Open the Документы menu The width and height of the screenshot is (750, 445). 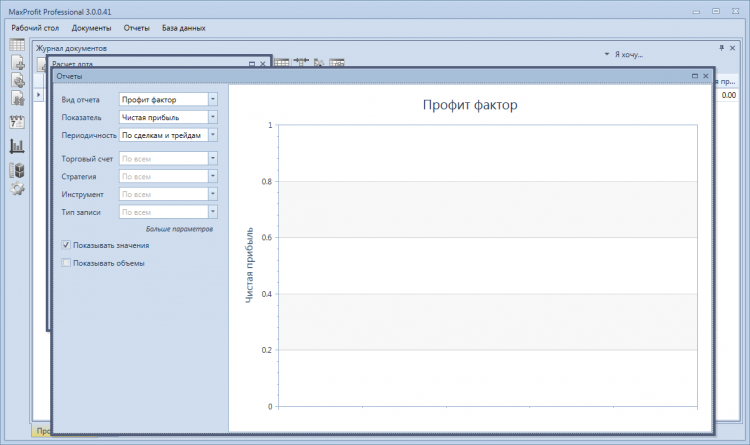pyautogui.click(x=91, y=28)
